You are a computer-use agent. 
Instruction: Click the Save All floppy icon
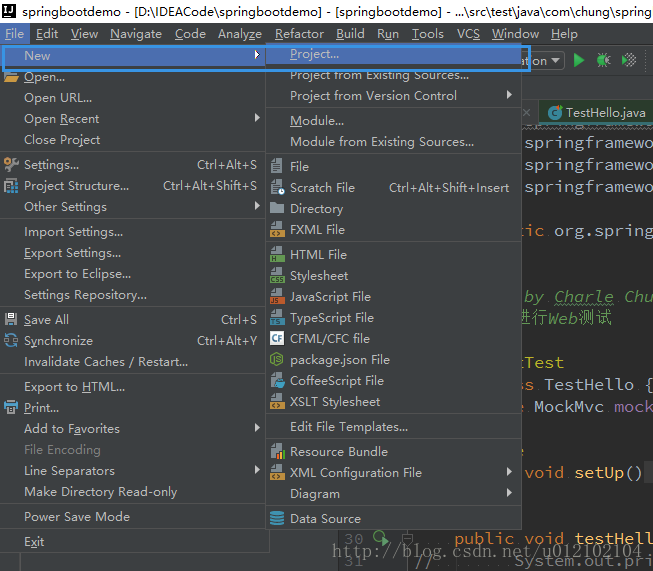point(11,319)
